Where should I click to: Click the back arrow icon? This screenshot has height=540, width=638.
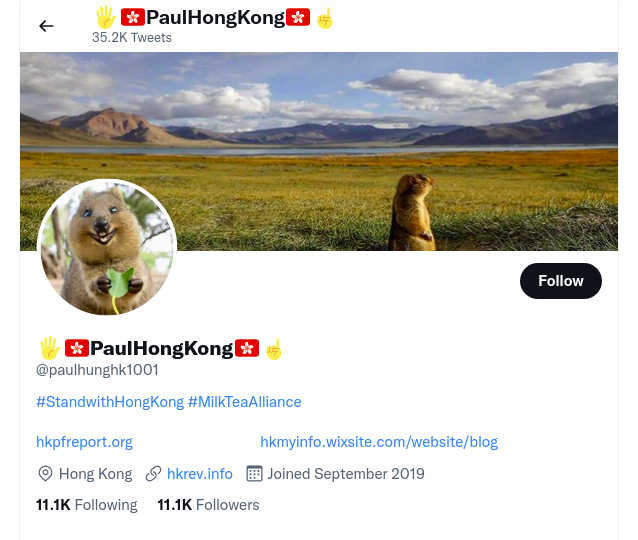tap(46, 26)
